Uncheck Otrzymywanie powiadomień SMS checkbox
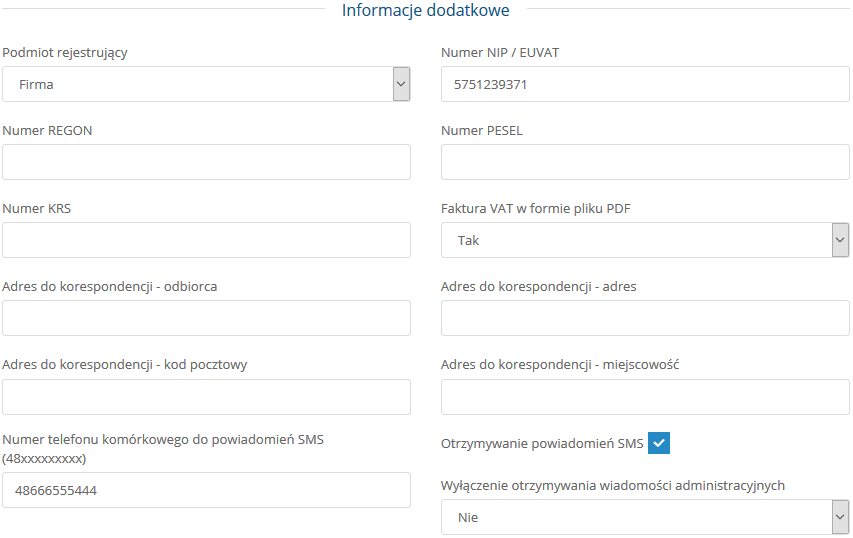The image size is (853, 538). click(x=659, y=443)
